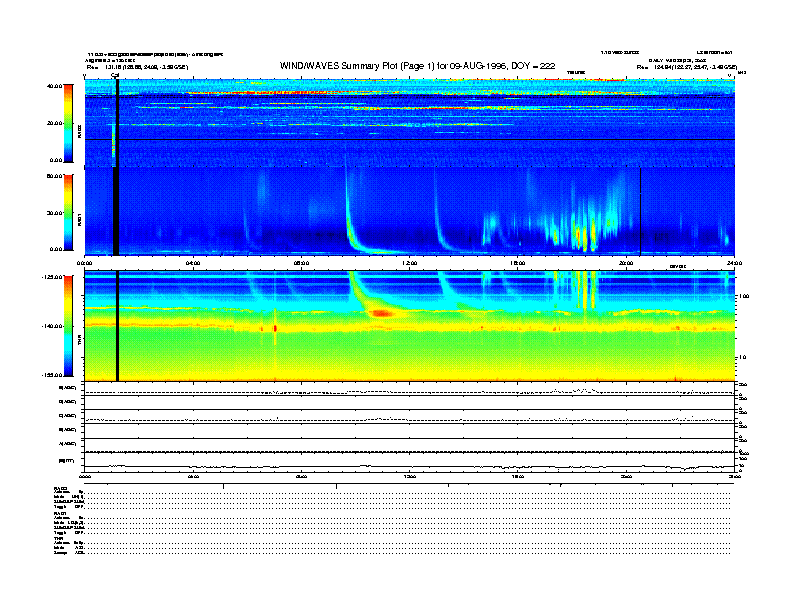Click the RAD1 heading in the status rows
This screenshot has width=792, height=612.
[60, 513]
